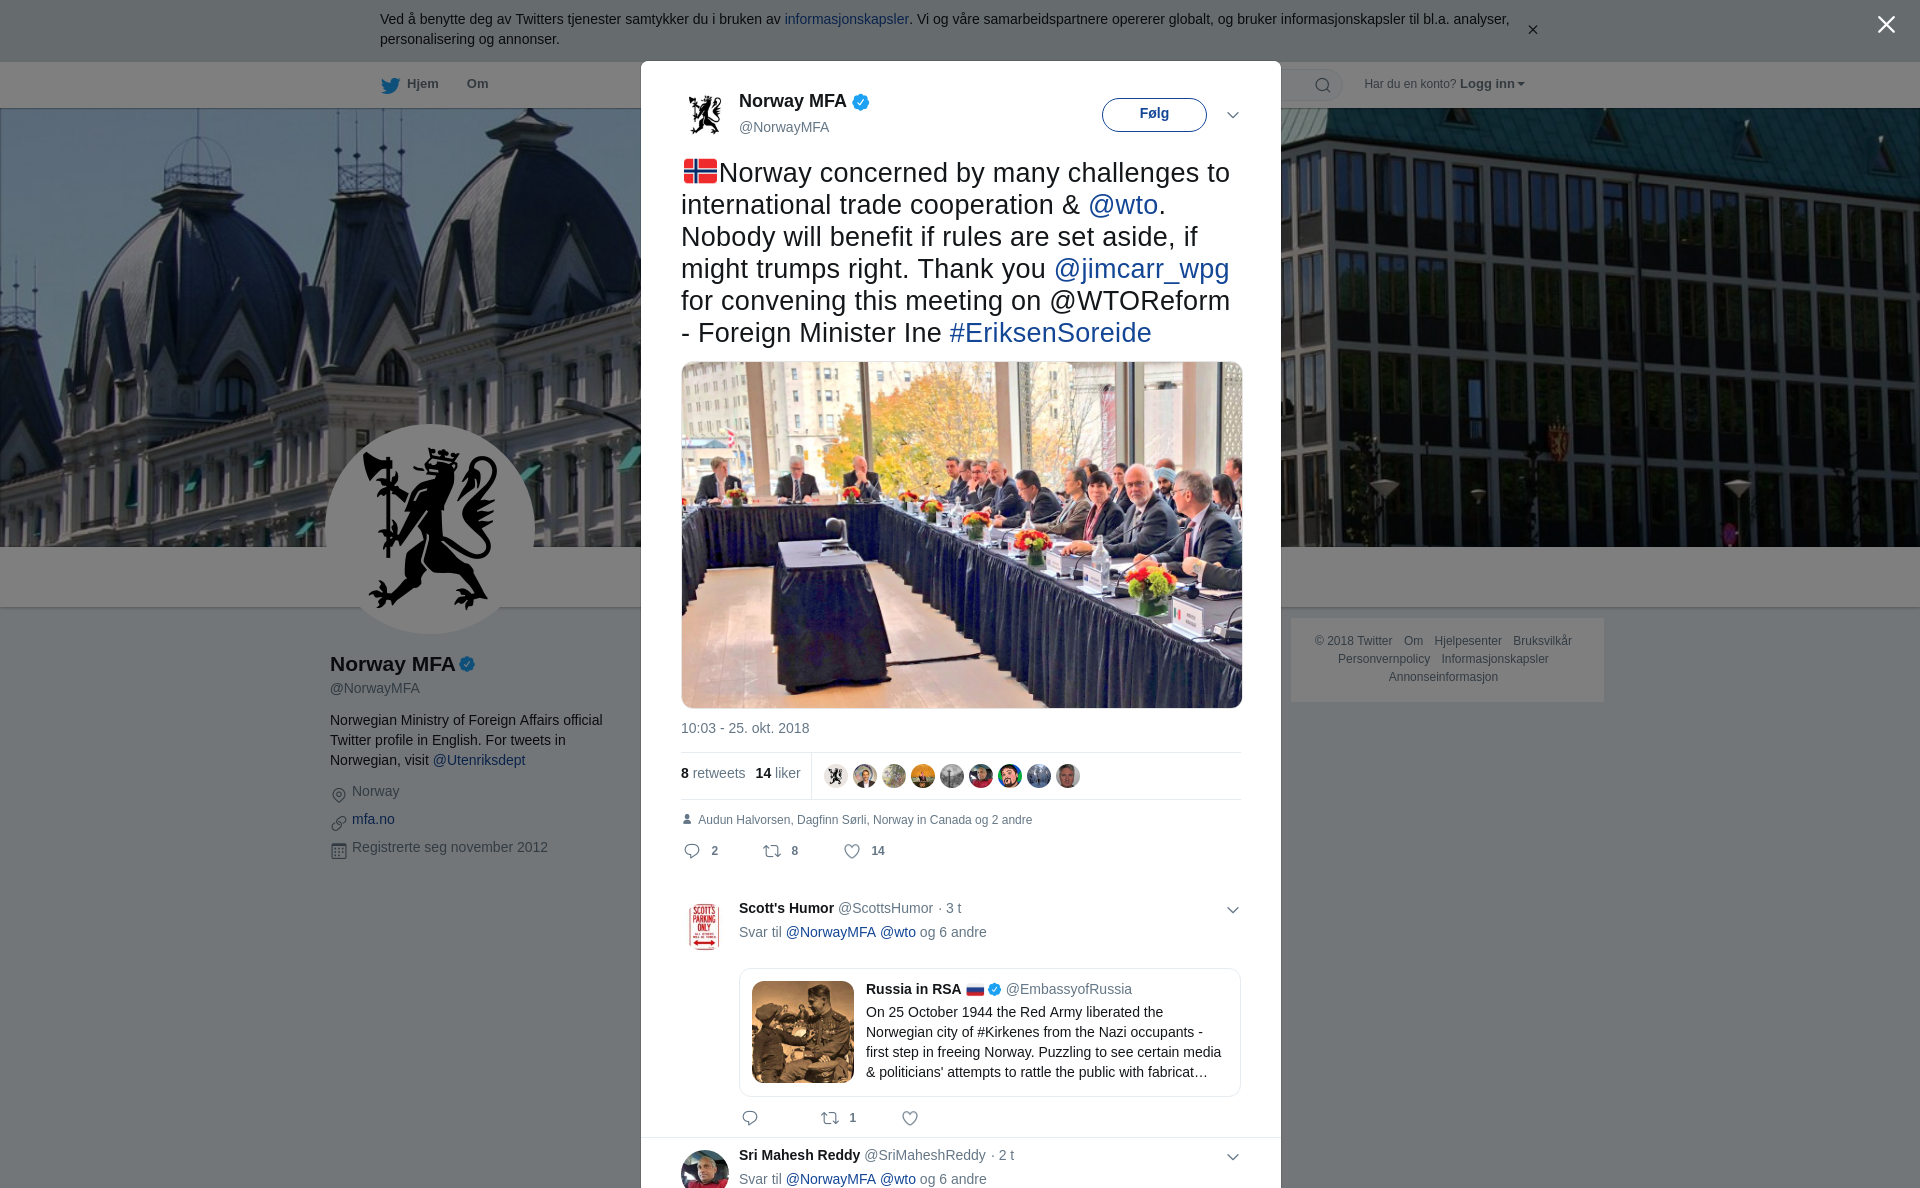
Task: Open the #EriksenSoreide hashtag link
Action: tap(1050, 333)
